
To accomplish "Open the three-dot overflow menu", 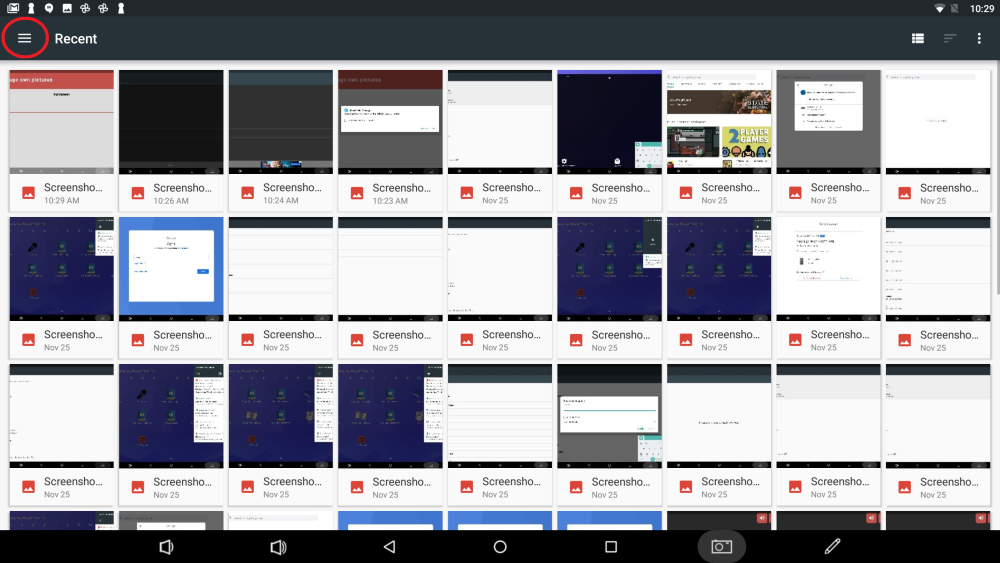I will pos(979,38).
